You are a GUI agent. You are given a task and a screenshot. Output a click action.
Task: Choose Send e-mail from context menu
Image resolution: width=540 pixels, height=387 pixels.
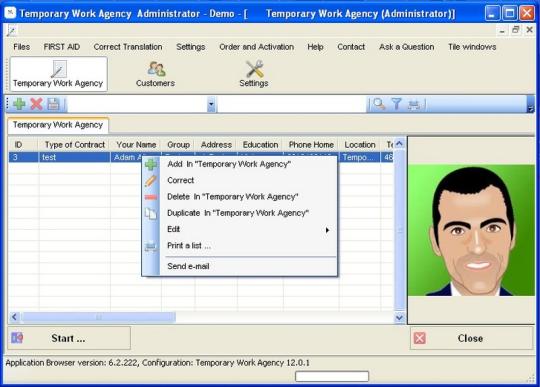pyautogui.click(x=240, y=266)
